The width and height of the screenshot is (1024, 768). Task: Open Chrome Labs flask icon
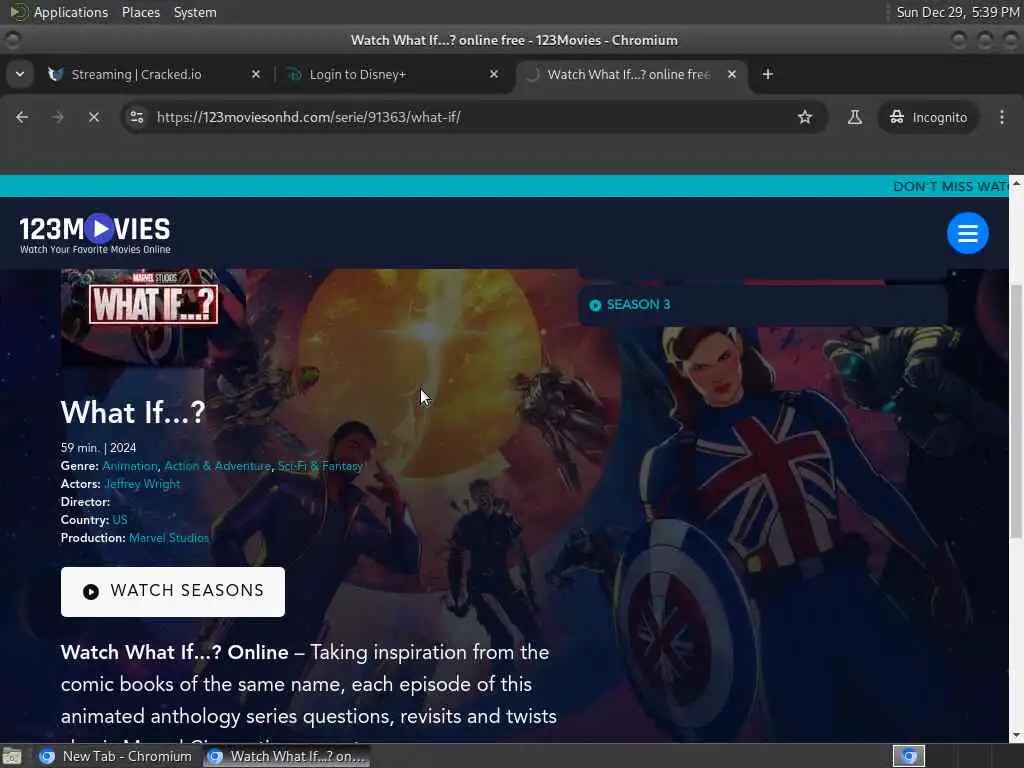(x=854, y=118)
